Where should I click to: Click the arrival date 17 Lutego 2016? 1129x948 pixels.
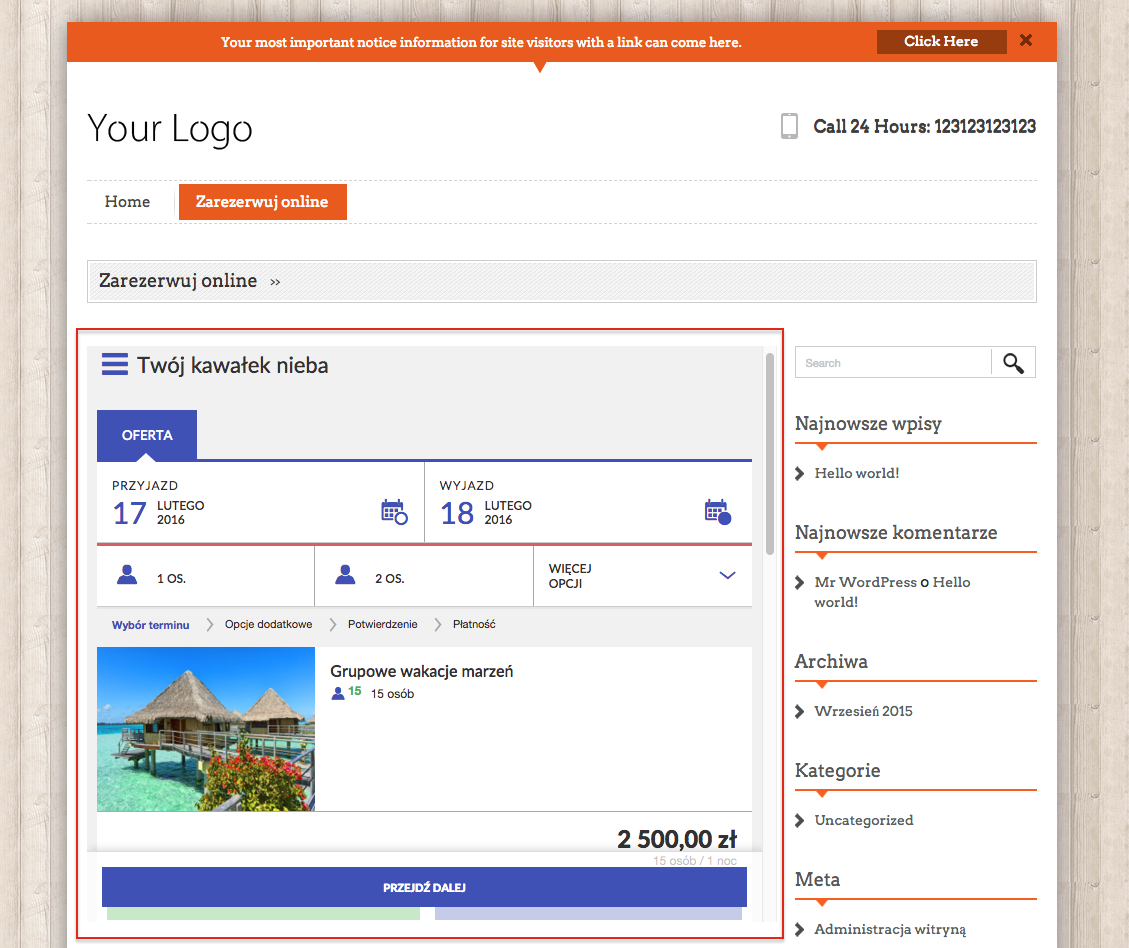pos(158,513)
